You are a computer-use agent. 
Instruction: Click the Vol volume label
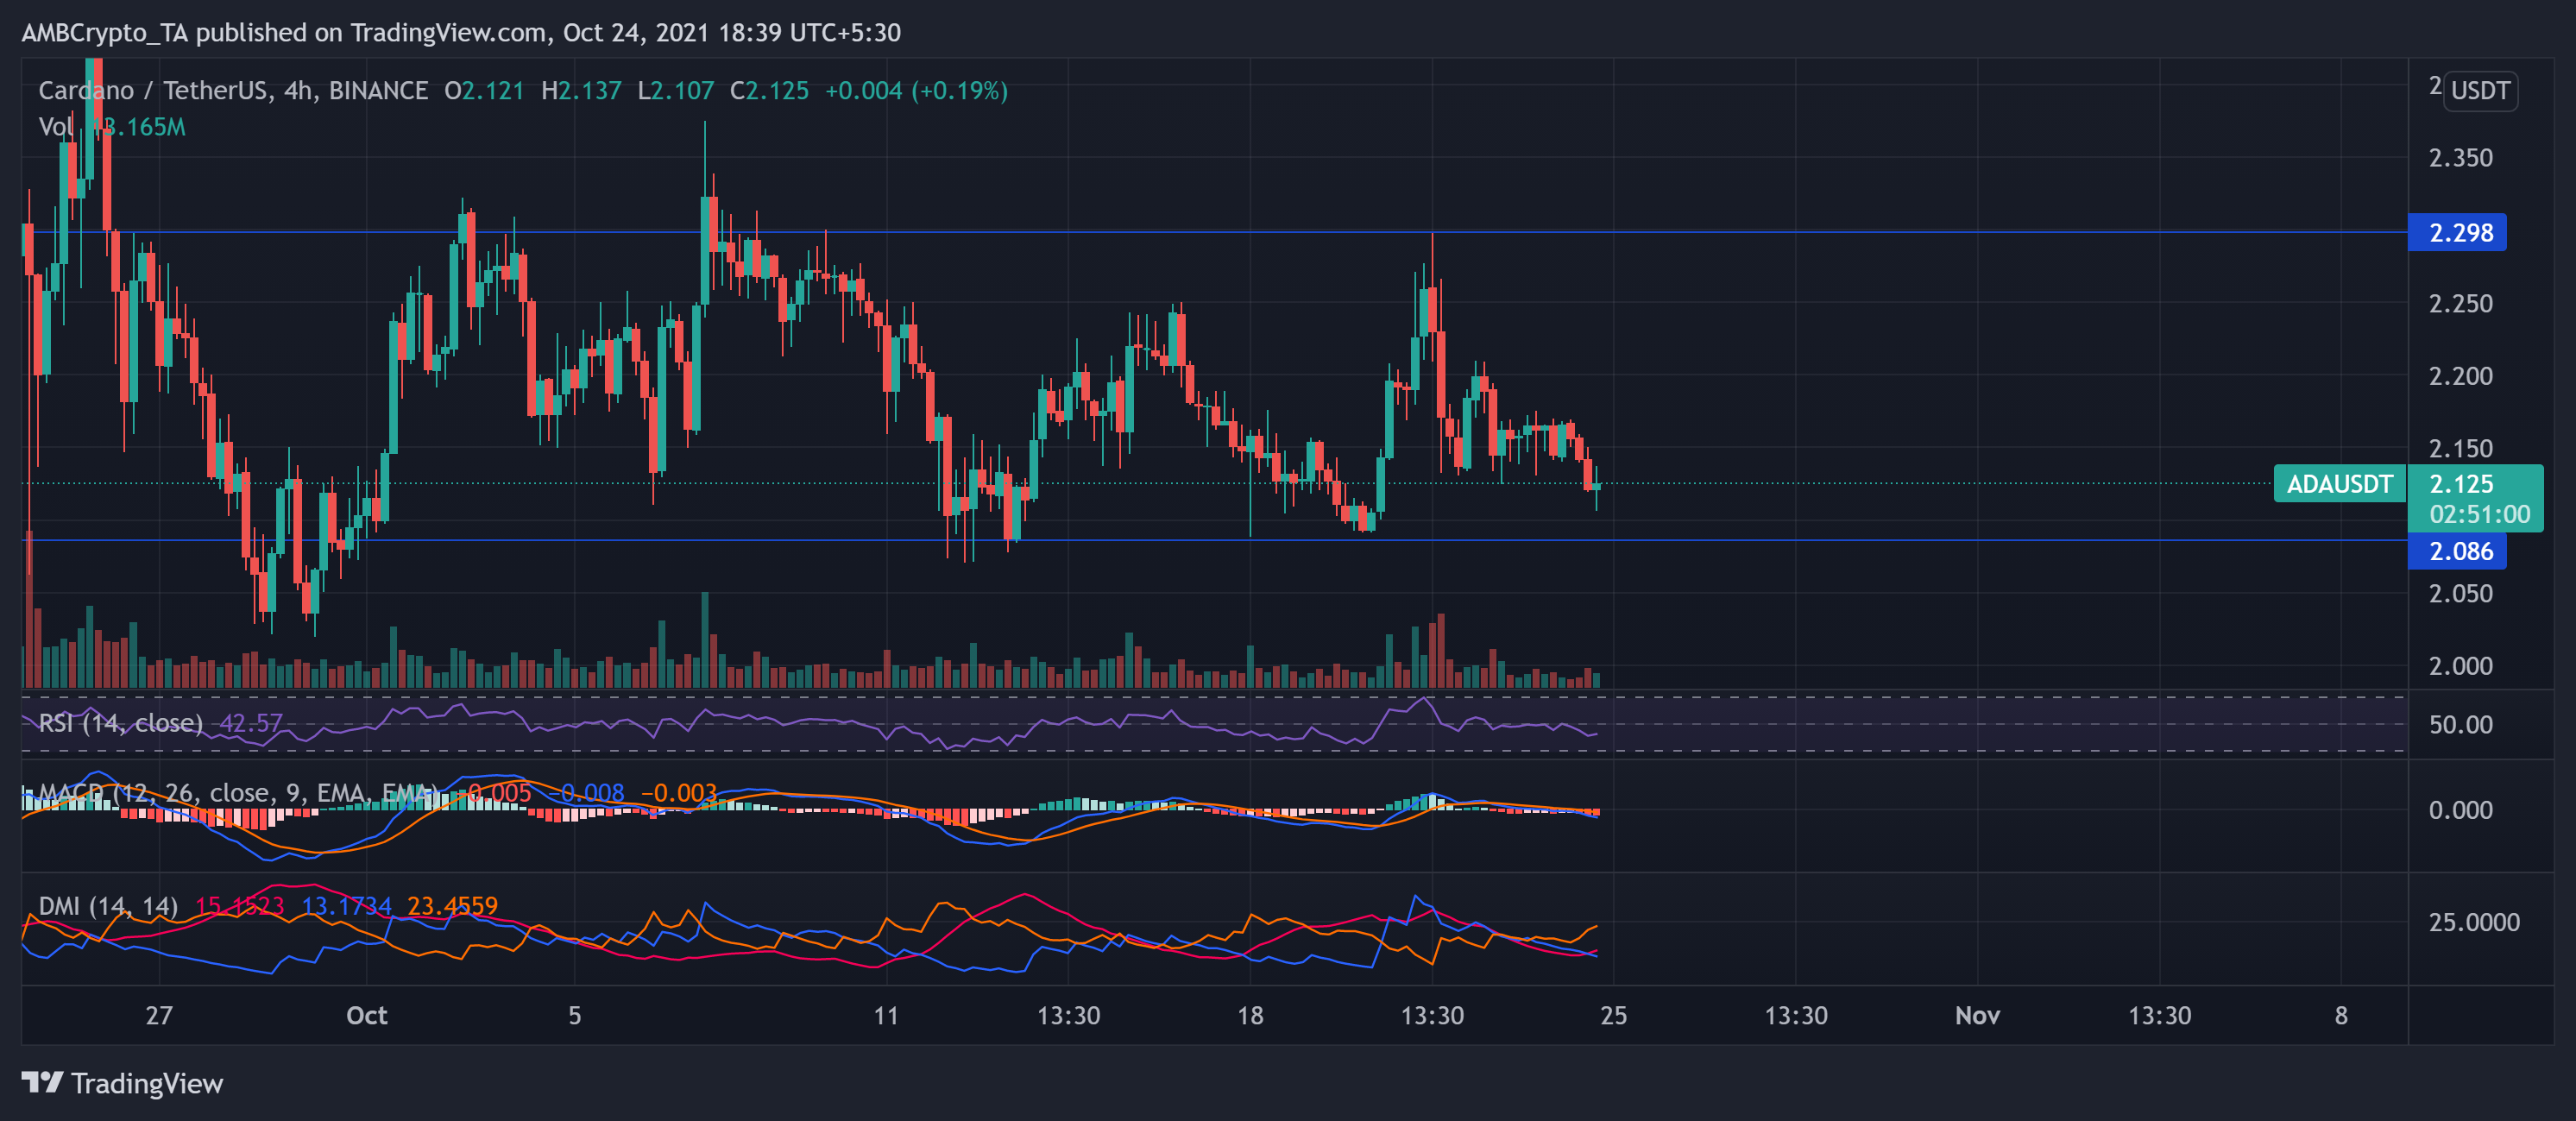[58, 127]
